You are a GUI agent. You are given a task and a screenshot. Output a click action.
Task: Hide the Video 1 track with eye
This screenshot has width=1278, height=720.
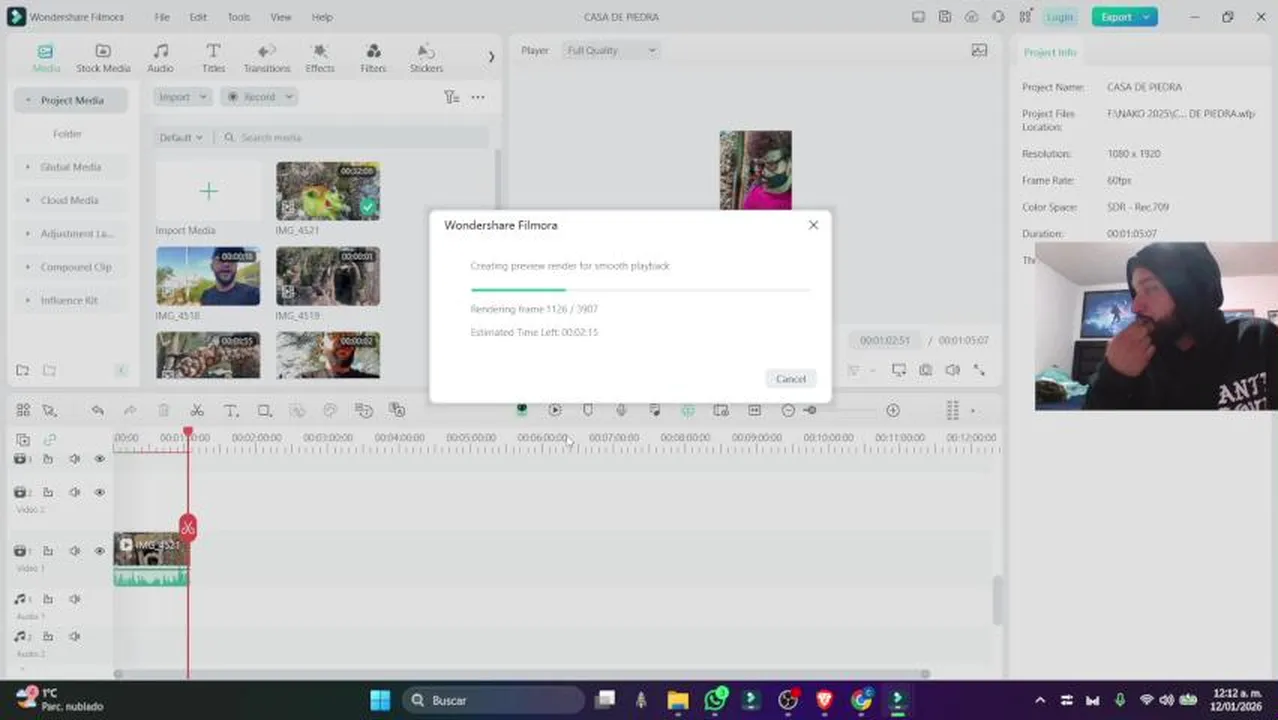pos(99,551)
